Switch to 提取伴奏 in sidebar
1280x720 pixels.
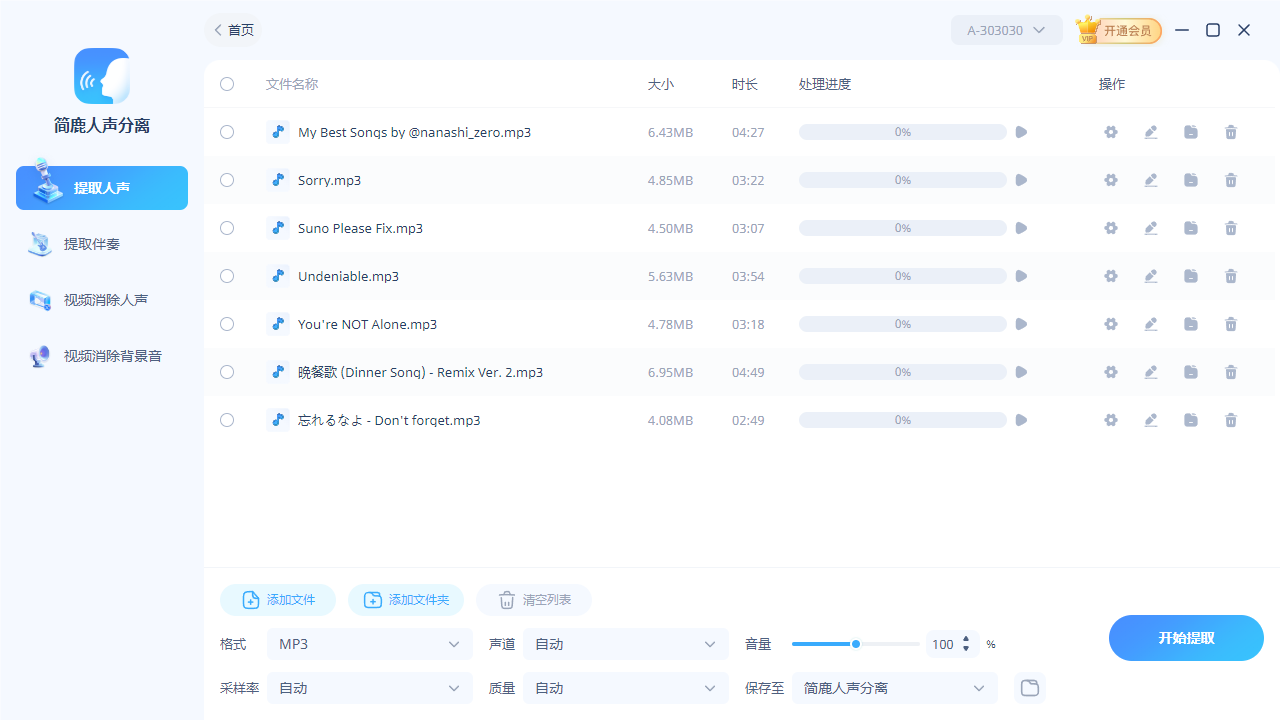(x=91, y=244)
